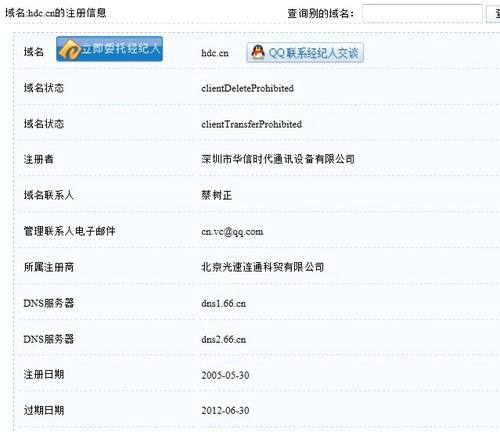
Task: Select the email cn.vc@qq.com
Action: [232, 231]
